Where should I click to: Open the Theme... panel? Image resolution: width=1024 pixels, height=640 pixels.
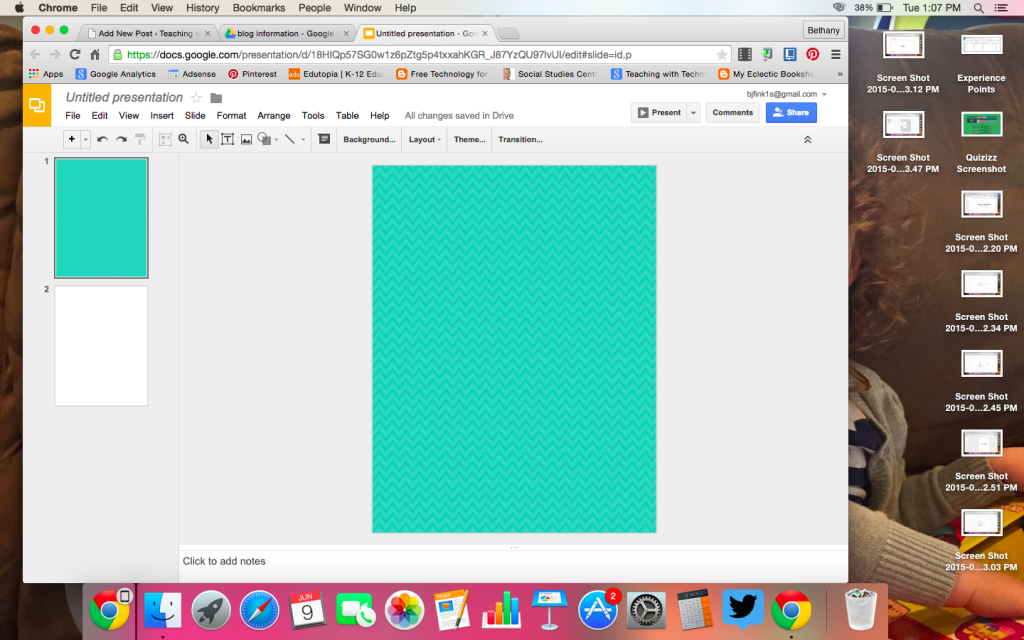tap(470, 139)
